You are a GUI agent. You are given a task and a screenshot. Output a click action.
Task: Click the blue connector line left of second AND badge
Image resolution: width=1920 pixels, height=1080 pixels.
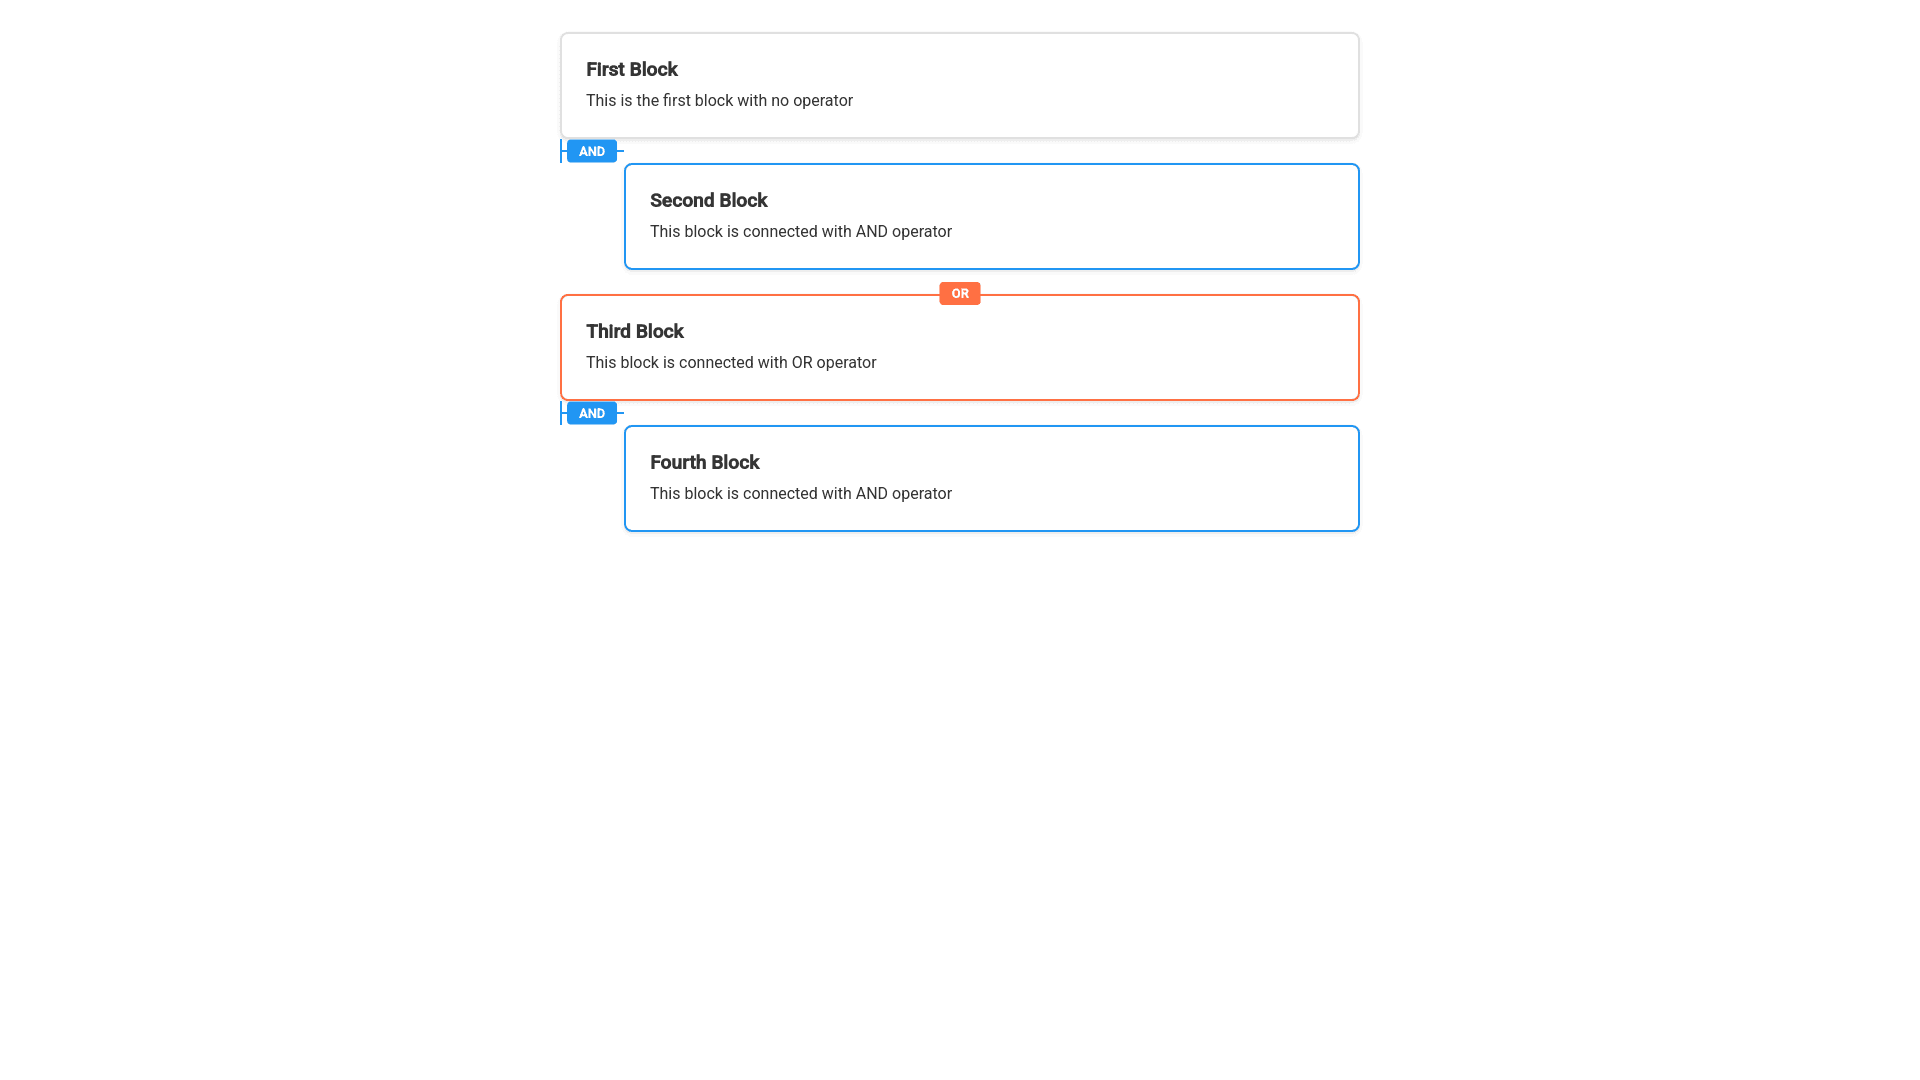[562, 413]
